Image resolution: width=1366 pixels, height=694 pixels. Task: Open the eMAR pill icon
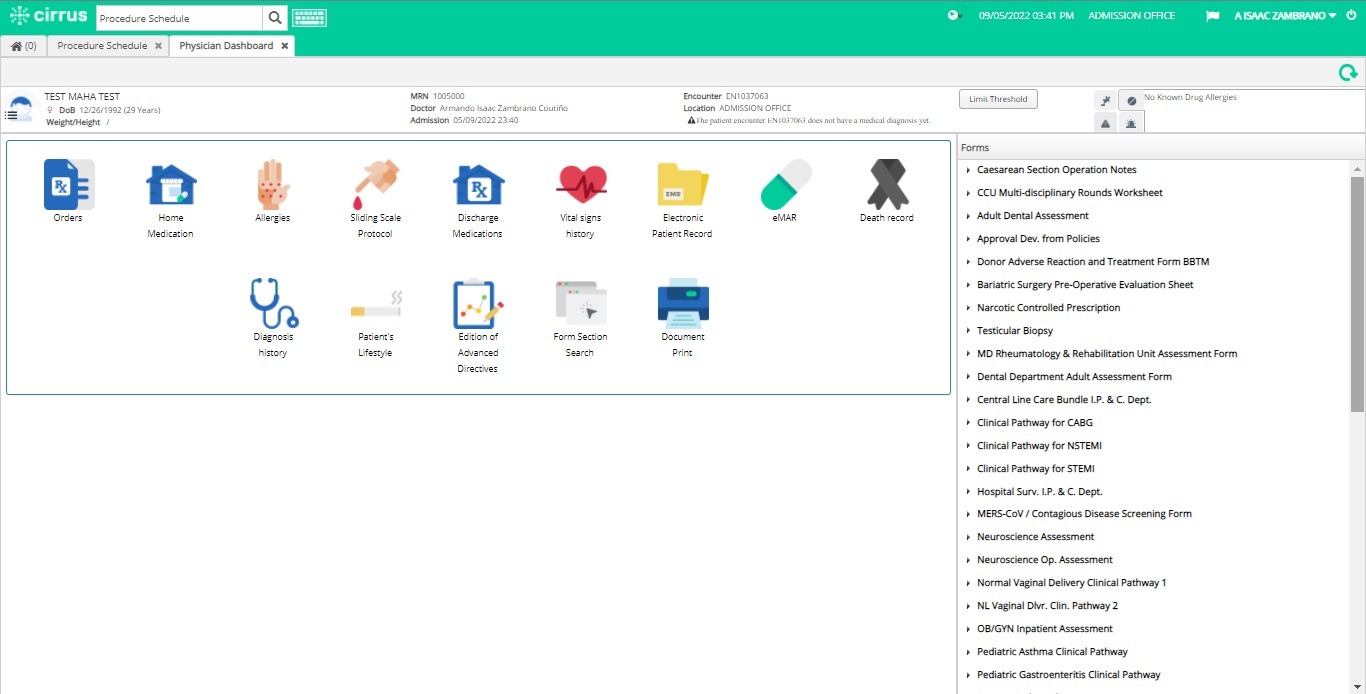785,185
